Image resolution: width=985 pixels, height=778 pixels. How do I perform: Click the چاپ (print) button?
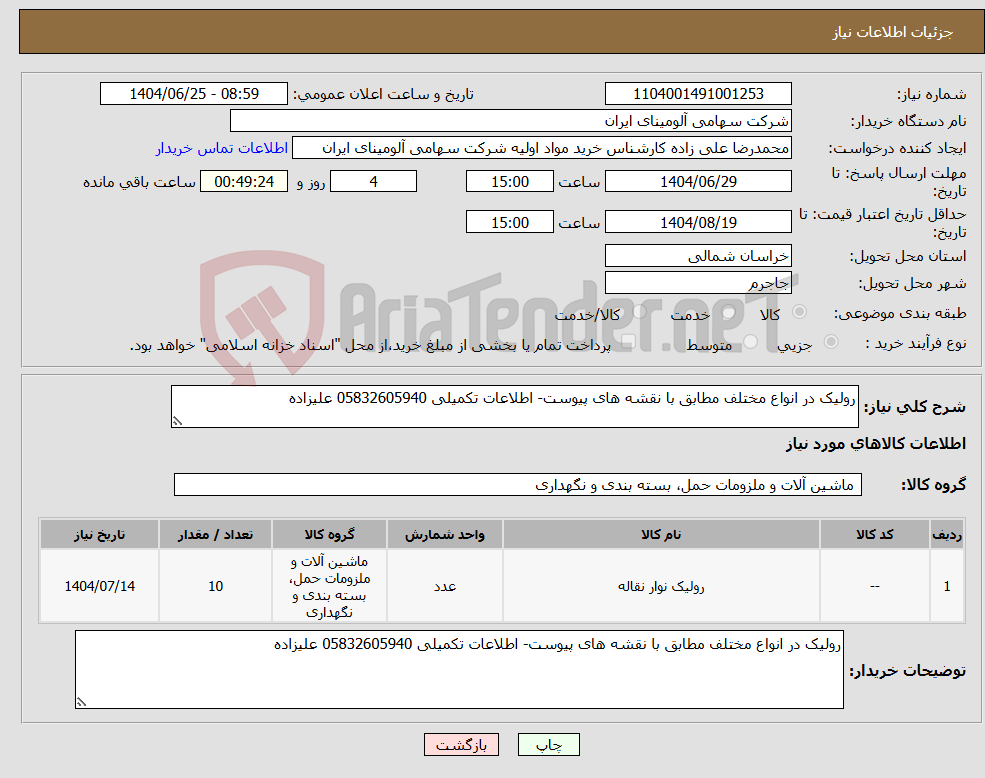coord(547,744)
